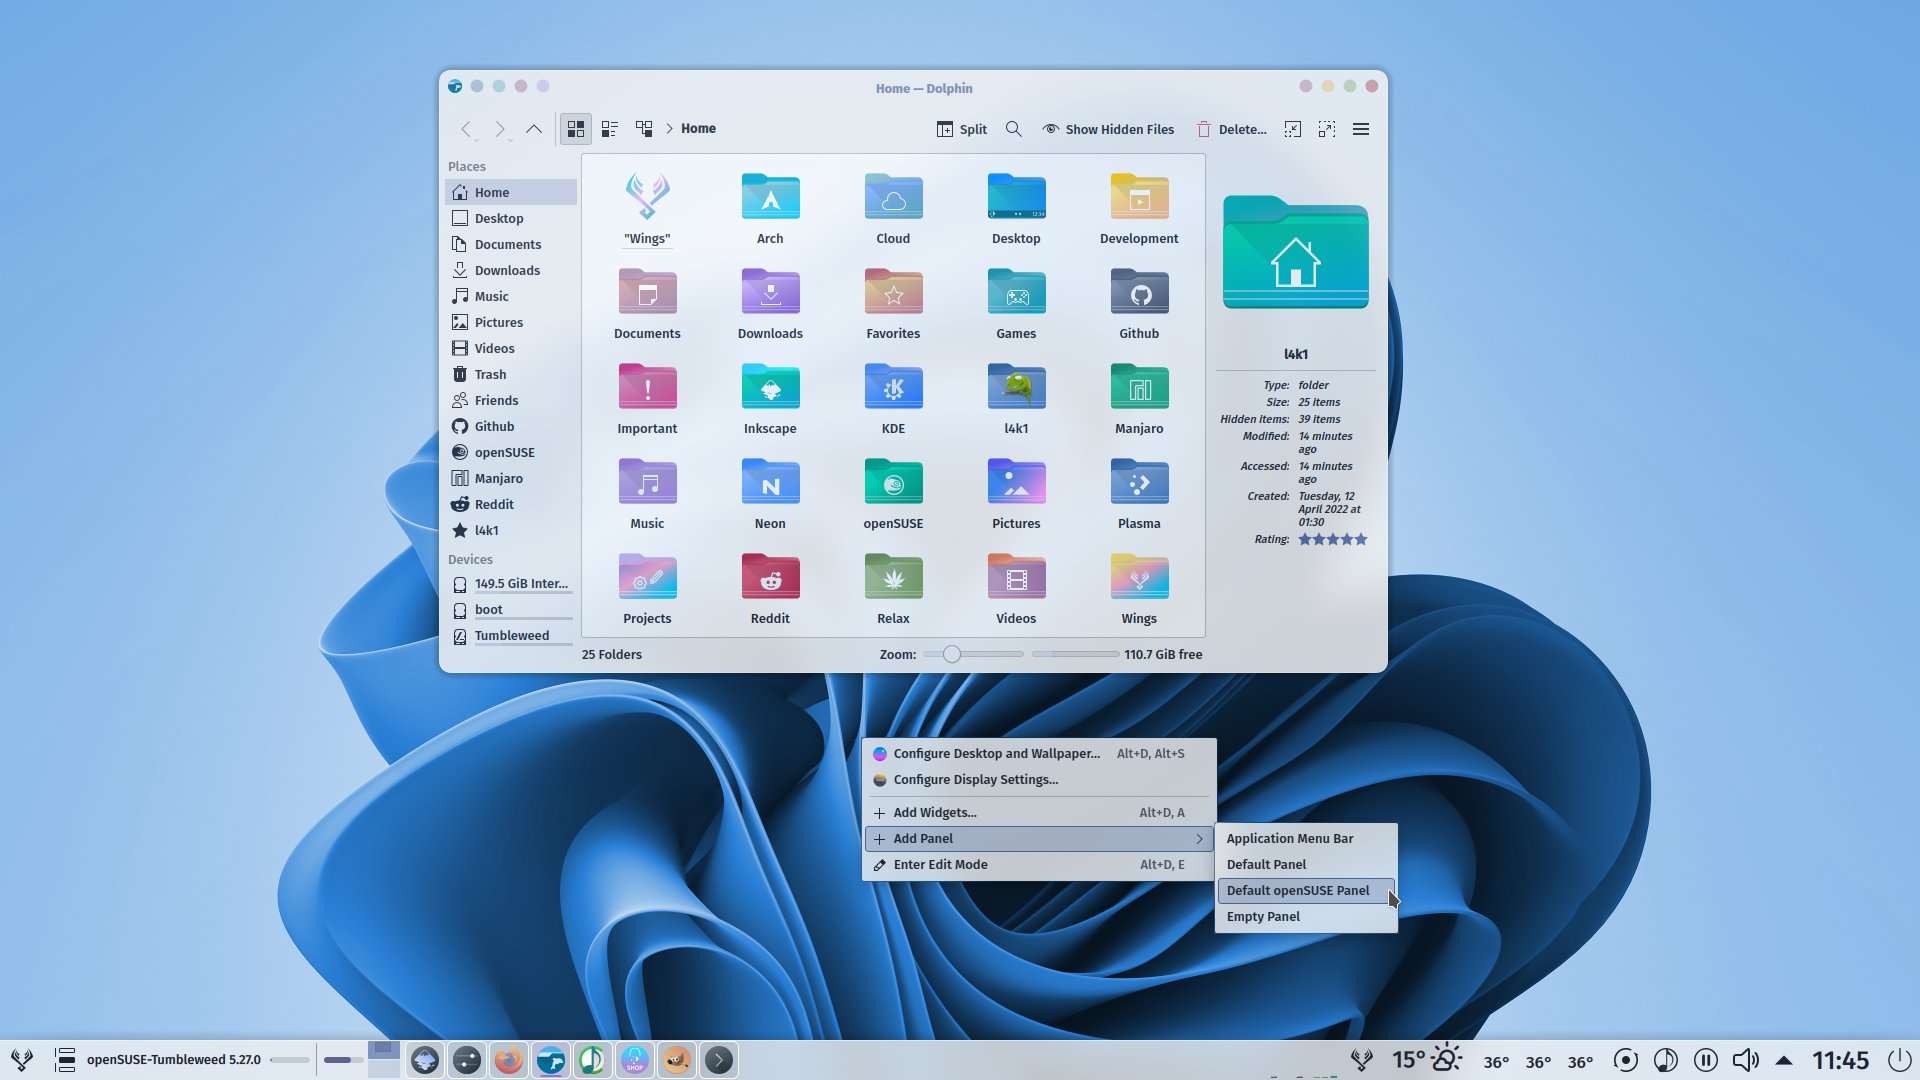Collapse the Devices section in Places panel

click(x=470, y=559)
